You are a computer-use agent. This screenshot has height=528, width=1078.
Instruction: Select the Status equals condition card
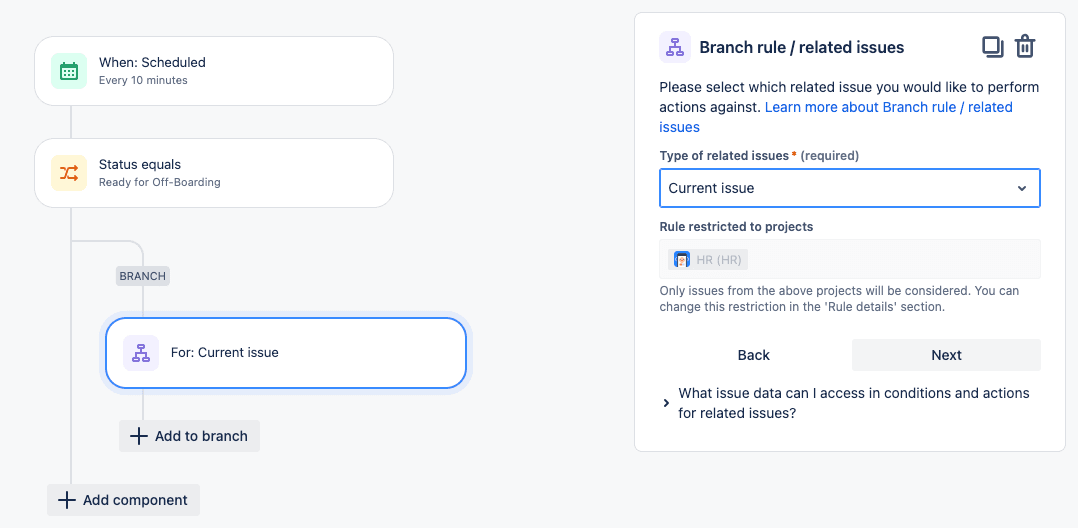tap(214, 173)
